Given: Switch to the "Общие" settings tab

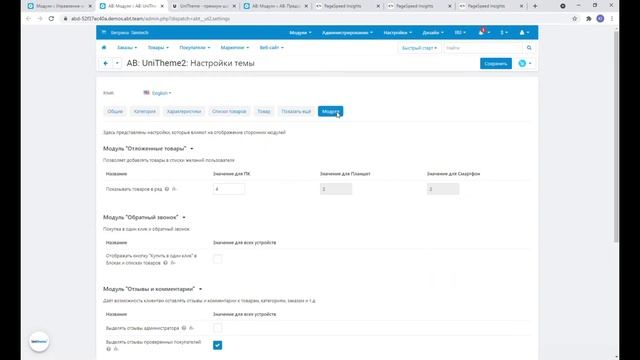Looking at the screenshot, I should pos(115,111).
